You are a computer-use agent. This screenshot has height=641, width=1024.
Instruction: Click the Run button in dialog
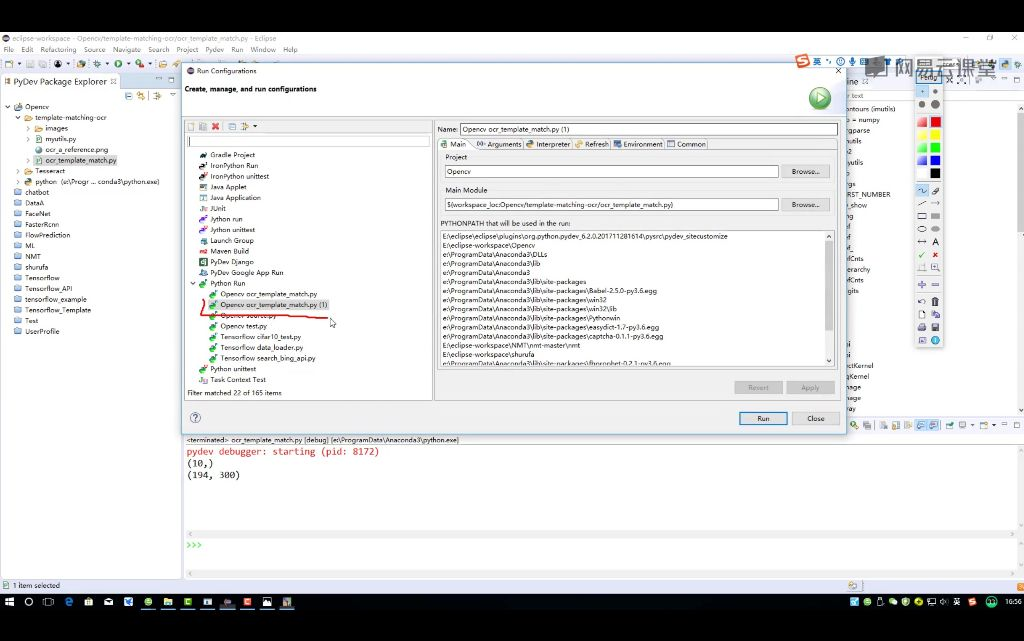(763, 418)
